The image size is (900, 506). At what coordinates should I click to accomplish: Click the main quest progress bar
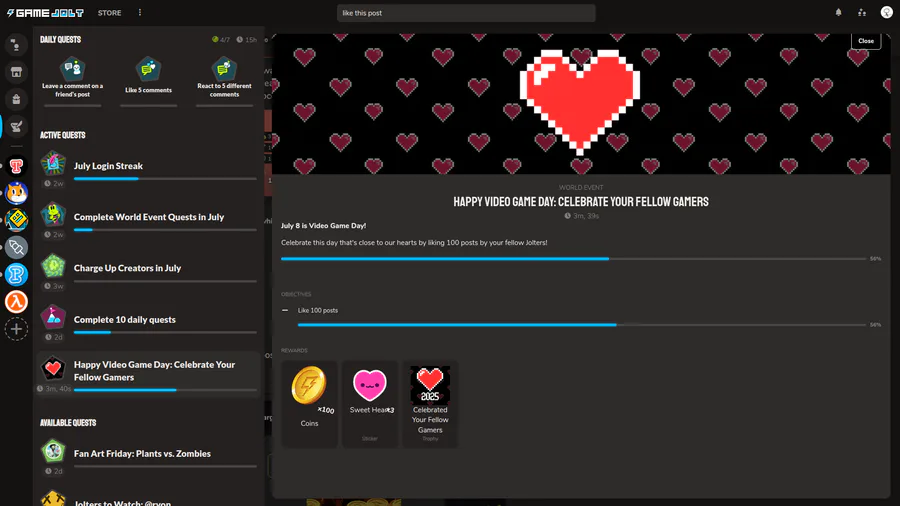click(x=573, y=259)
